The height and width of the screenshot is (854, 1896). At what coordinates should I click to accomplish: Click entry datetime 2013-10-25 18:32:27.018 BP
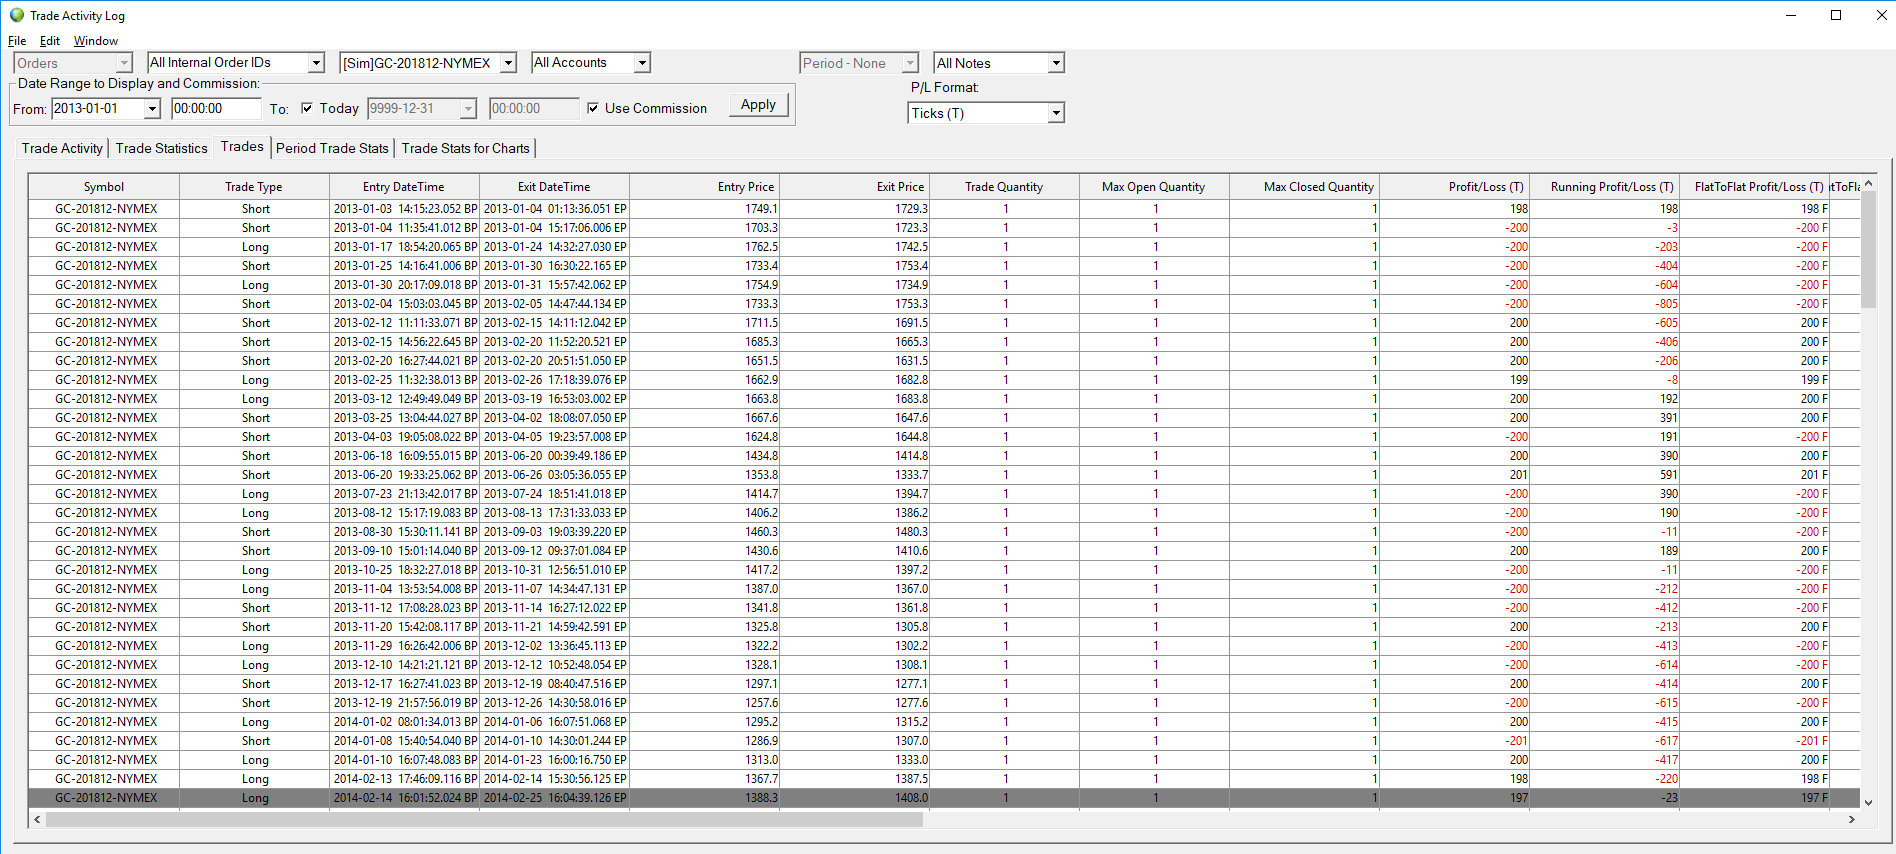404,570
